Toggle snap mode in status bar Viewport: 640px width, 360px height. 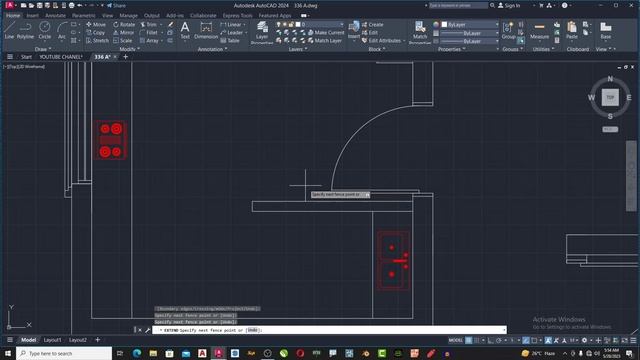[x=476, y=340]
